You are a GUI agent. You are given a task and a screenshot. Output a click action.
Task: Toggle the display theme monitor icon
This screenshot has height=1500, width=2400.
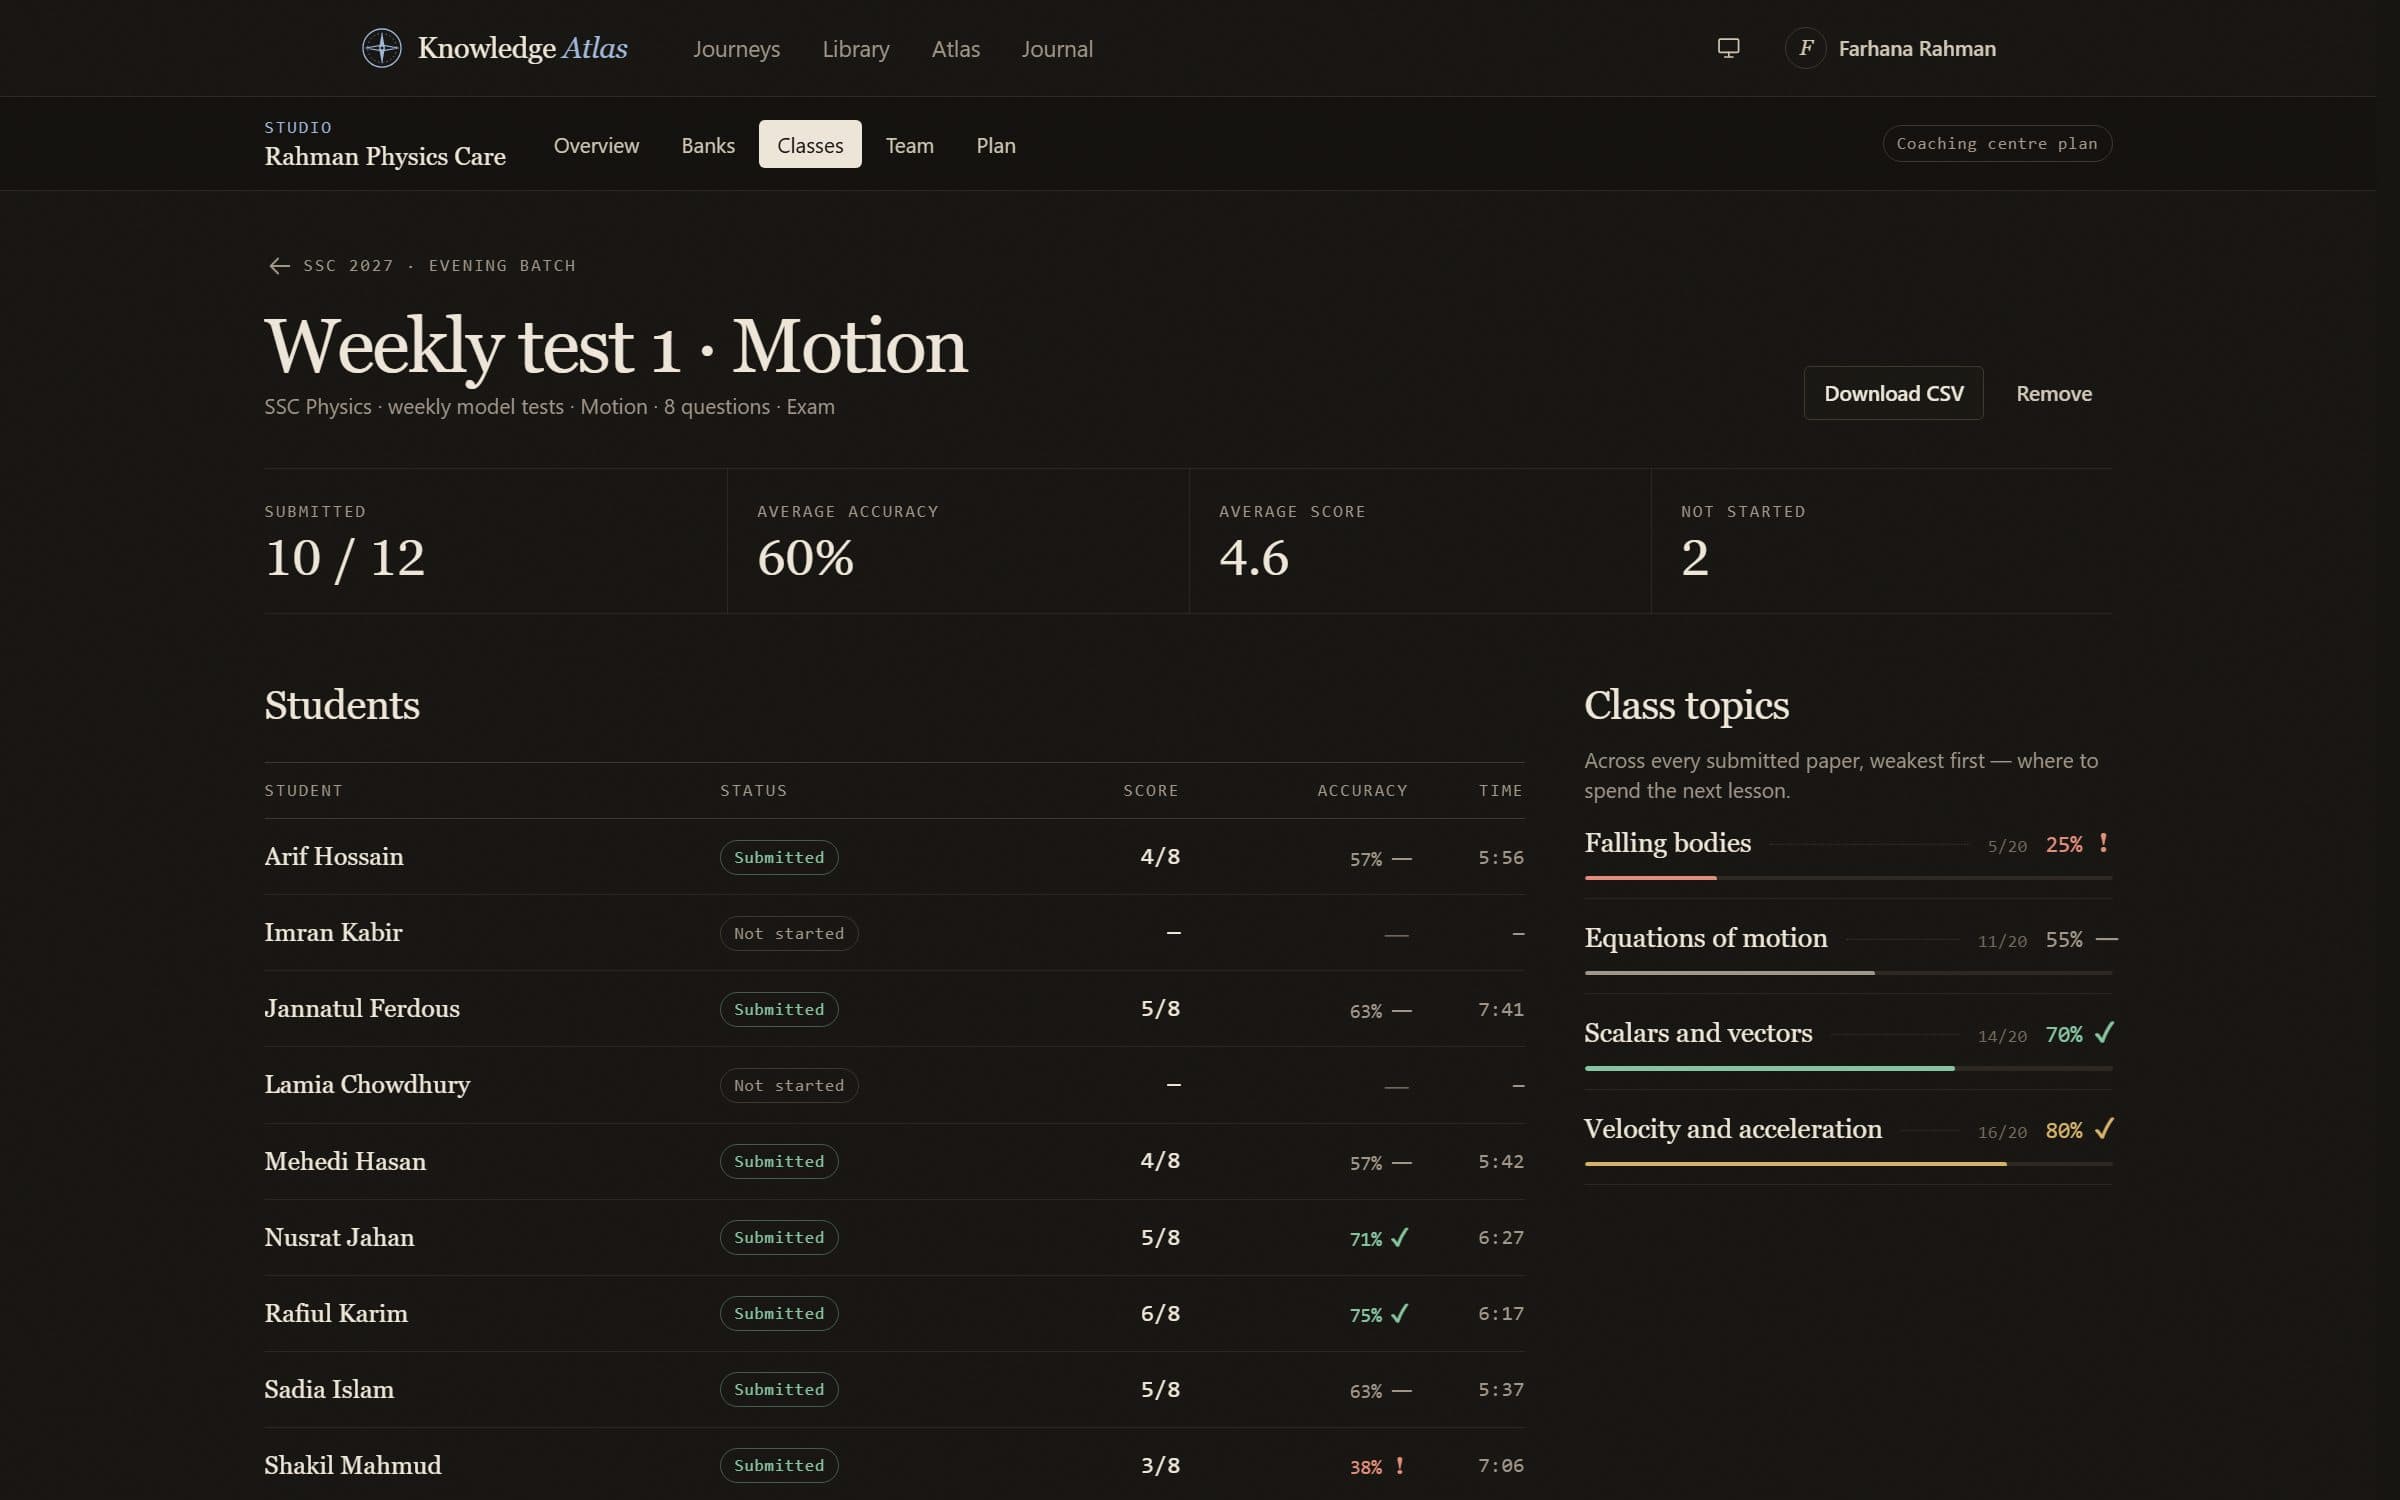[x=1728, y=48]
